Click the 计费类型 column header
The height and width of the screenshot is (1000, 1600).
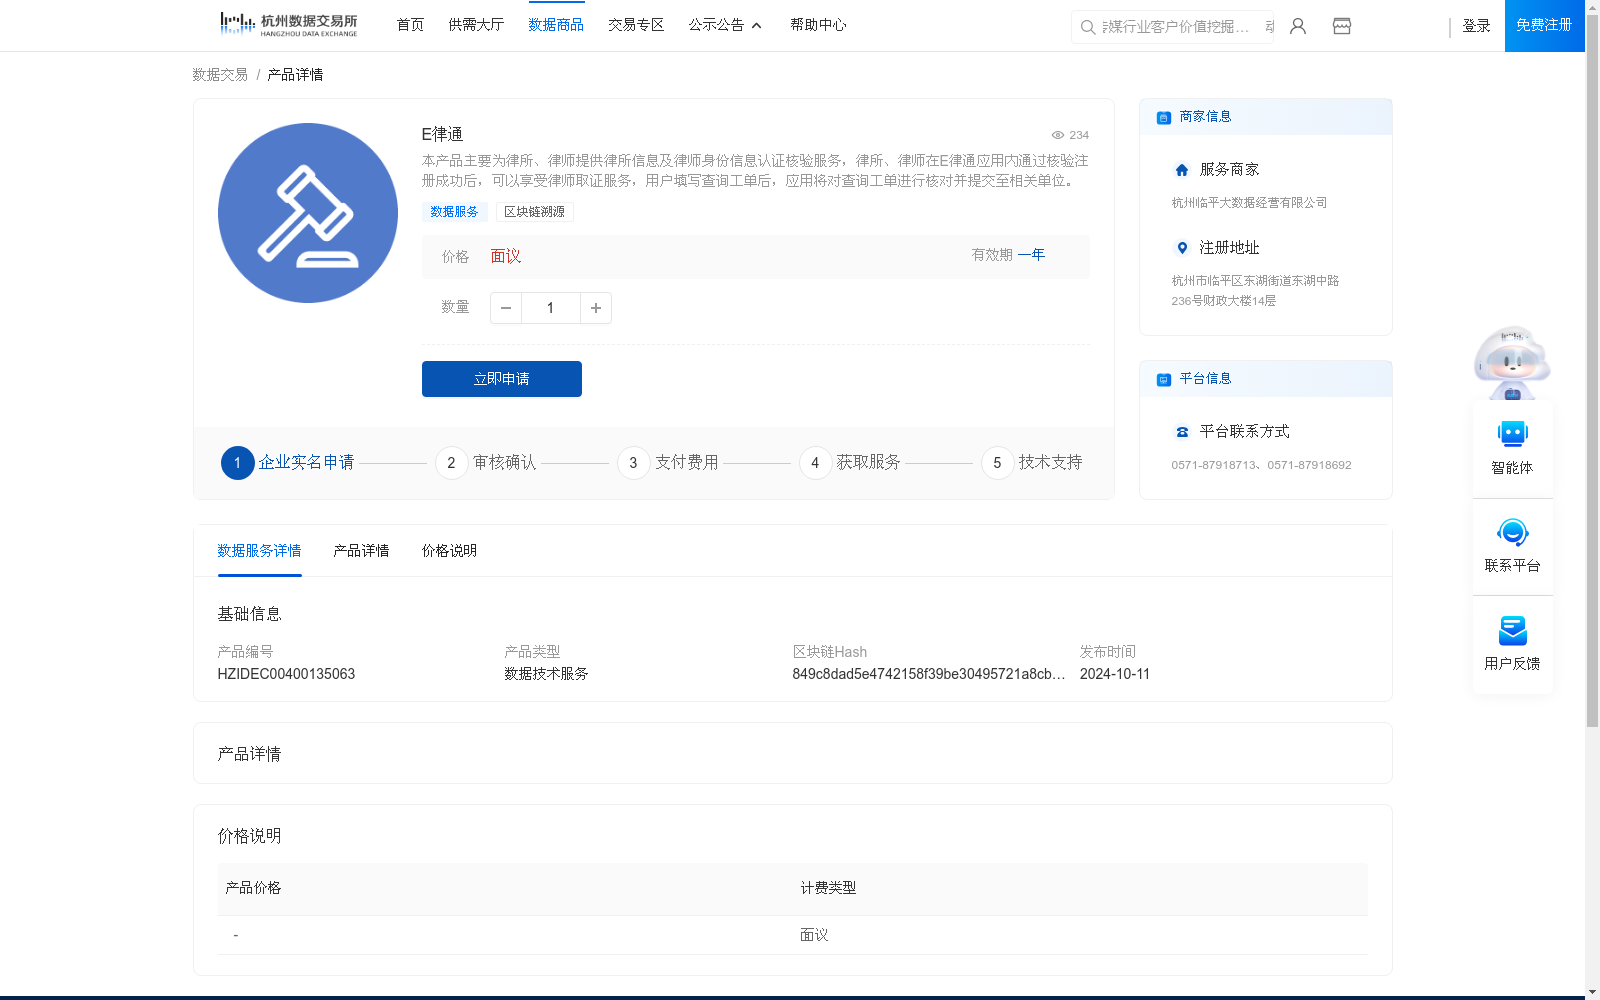click(828, 888)
